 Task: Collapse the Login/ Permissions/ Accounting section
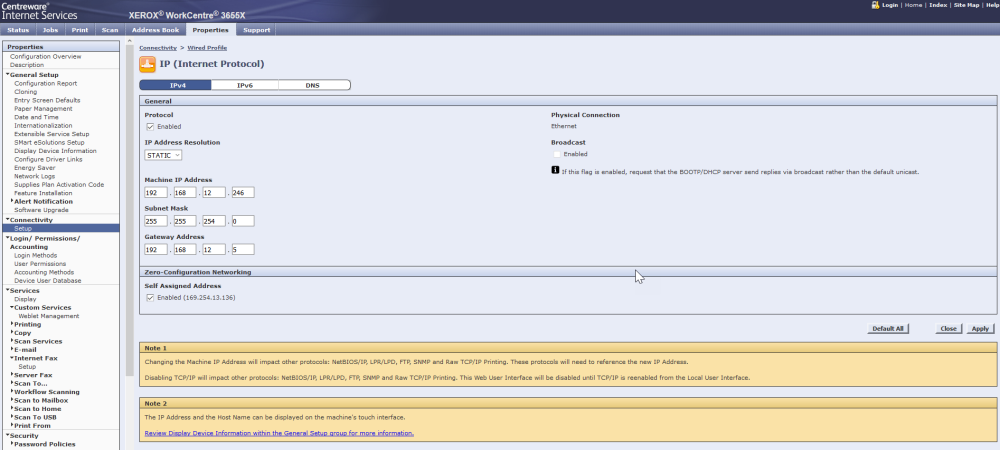click(8, 238)
